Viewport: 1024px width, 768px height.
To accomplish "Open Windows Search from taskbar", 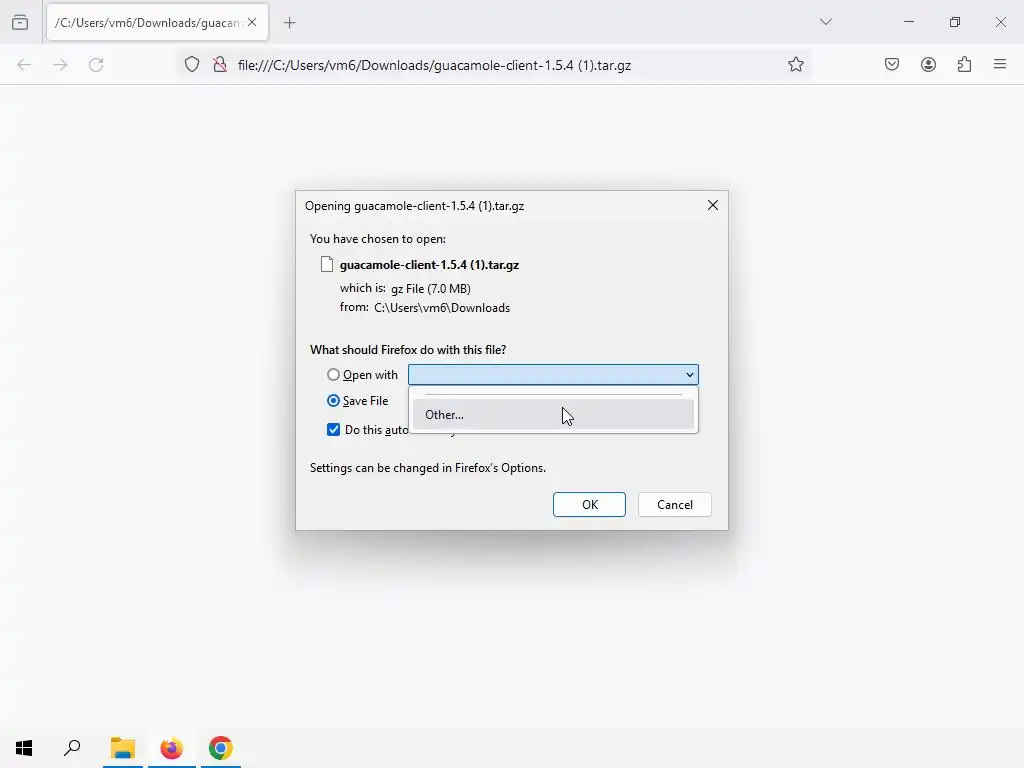I will coord(72,748).
